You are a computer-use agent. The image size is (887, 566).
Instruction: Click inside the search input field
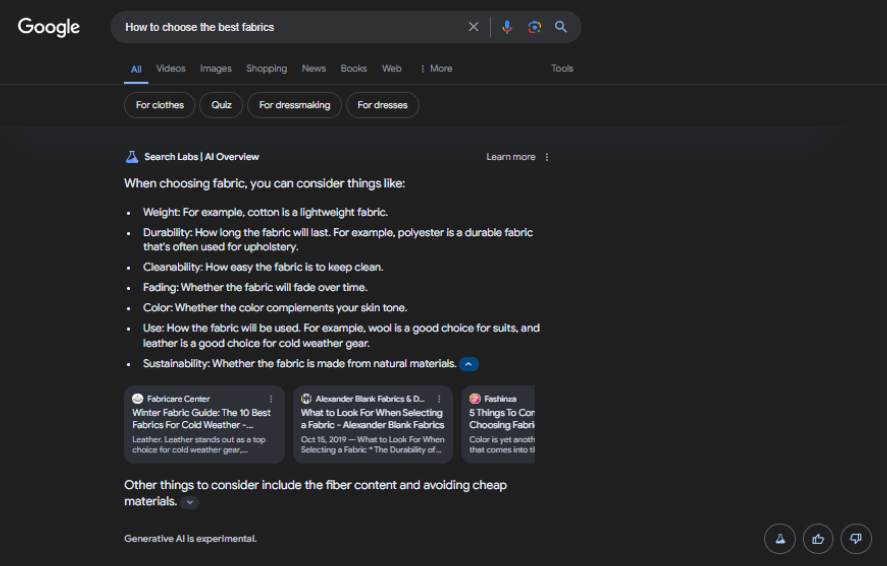coord(290,27)
